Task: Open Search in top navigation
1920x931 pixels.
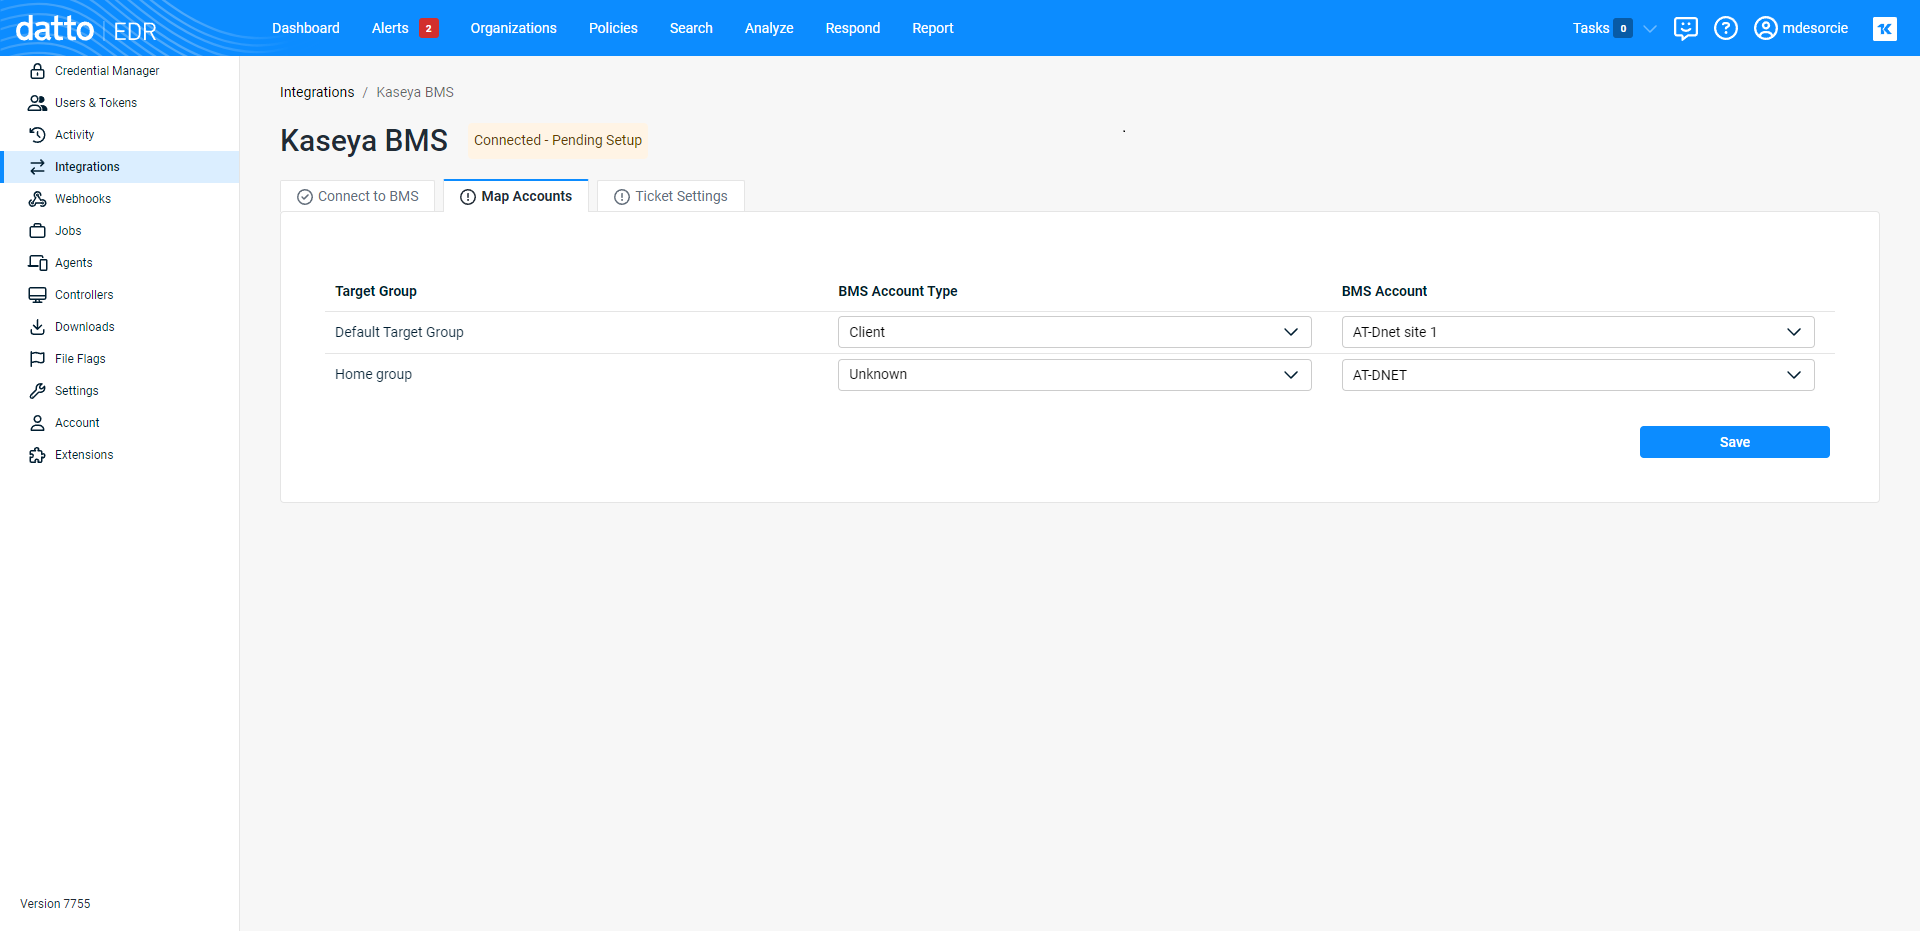Action: click(691, 28)
